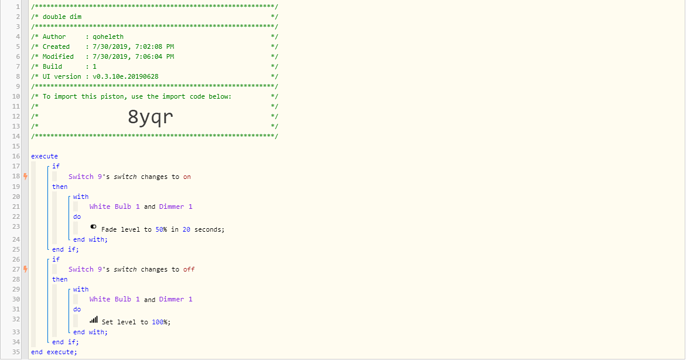
Task: Click the lightning trigger icon on line 18
Action: tap(26, 176)
